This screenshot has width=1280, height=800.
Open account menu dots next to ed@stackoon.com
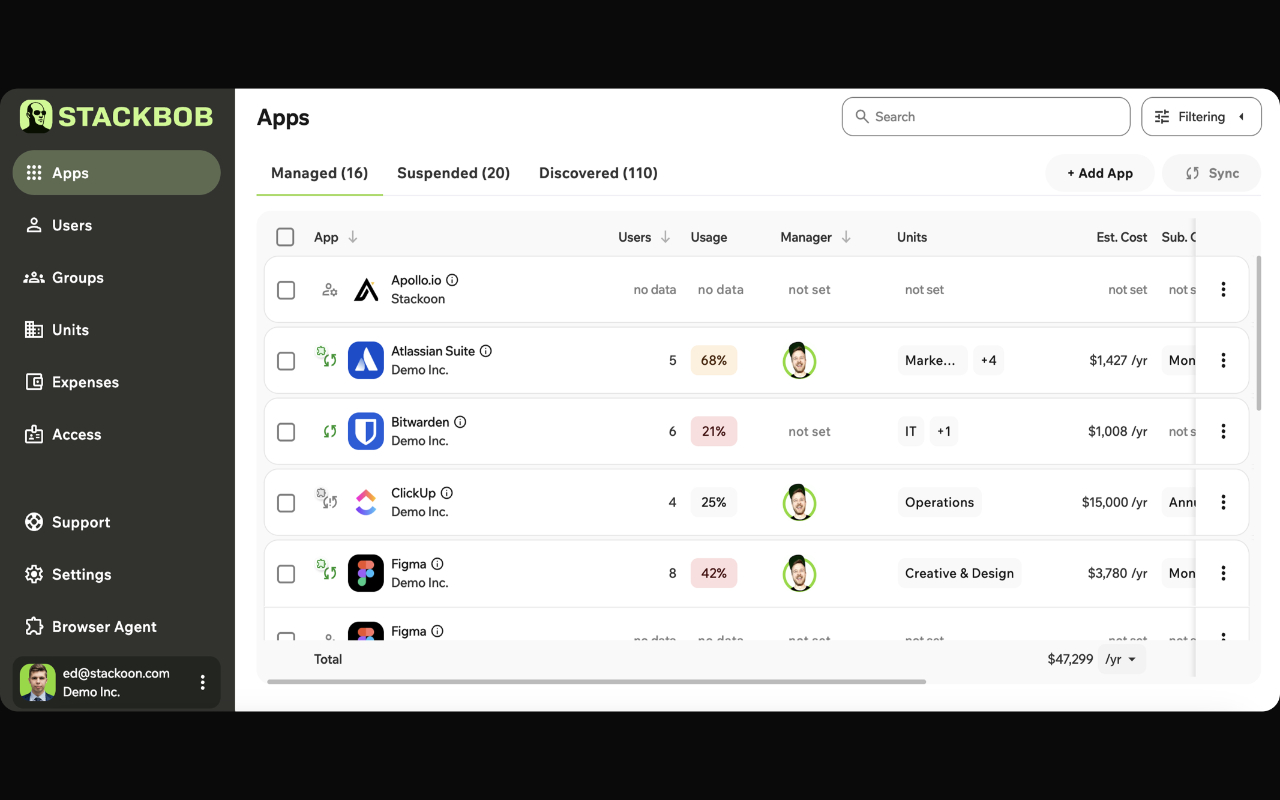(203, 682)
